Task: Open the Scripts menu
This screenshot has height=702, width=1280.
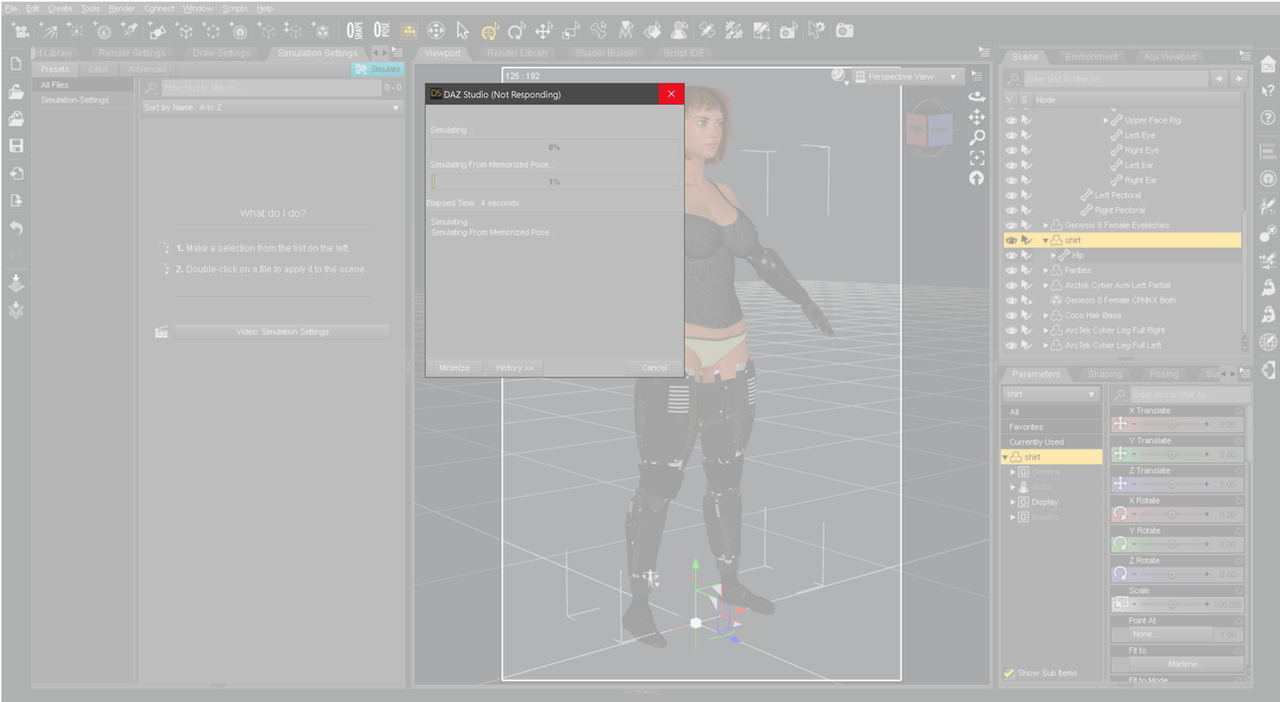Action: (235, 8)
